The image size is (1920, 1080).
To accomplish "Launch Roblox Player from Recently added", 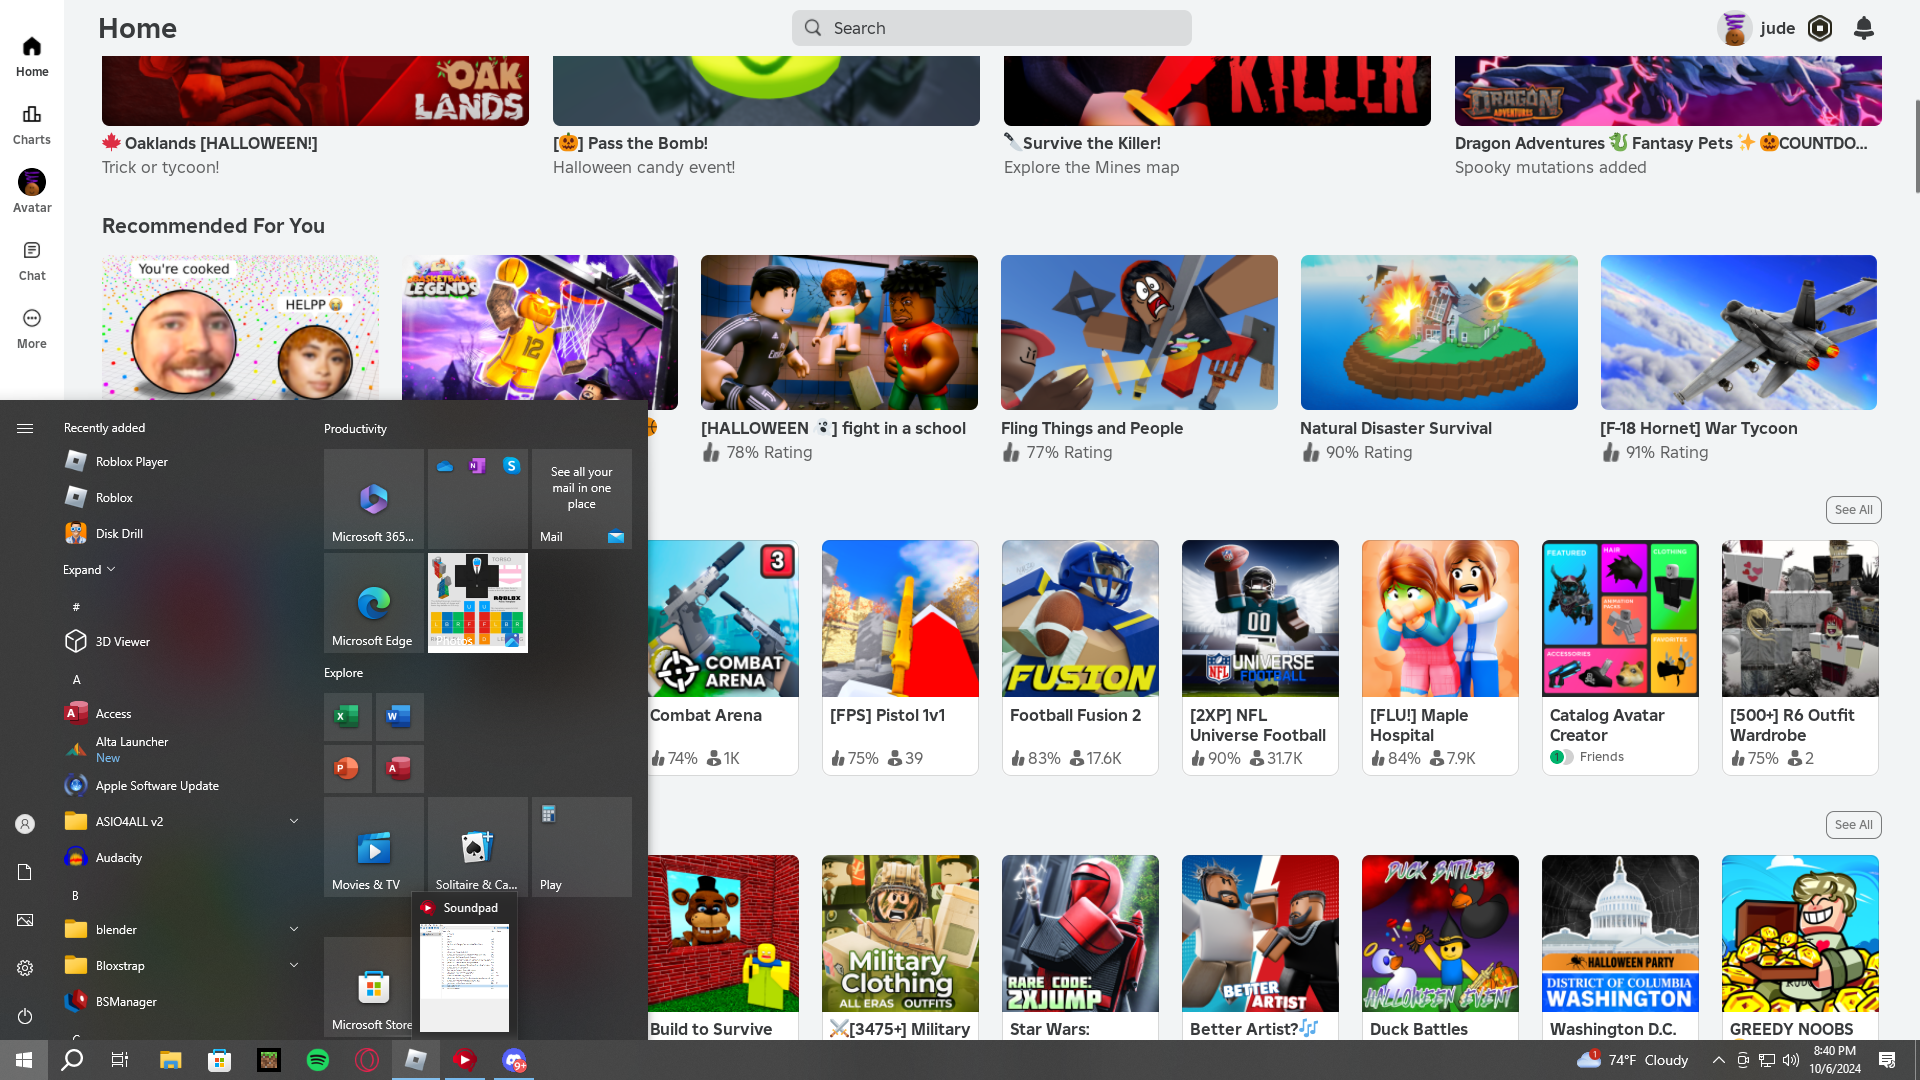I will pyautogui.click(x=131, y=461).
